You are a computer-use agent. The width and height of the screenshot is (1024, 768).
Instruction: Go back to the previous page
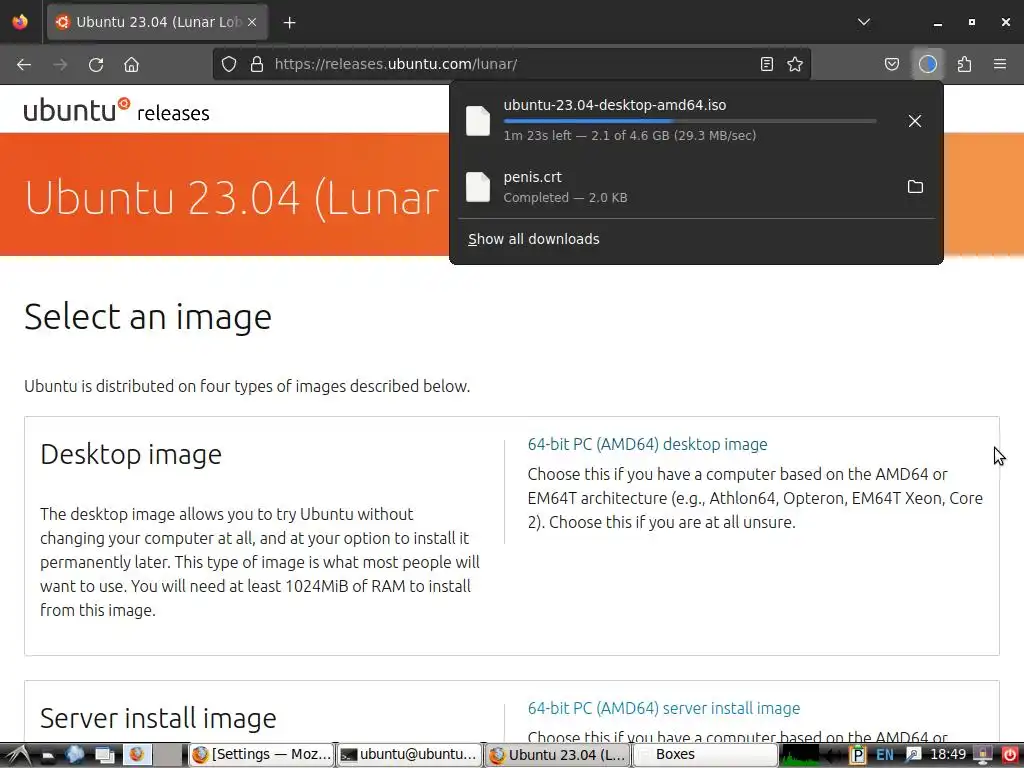point(24,64)
